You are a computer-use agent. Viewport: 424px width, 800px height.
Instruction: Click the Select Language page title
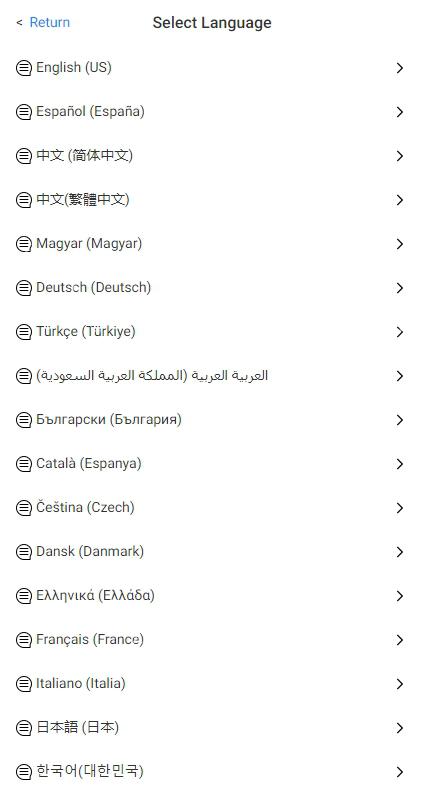click(212, 23)
